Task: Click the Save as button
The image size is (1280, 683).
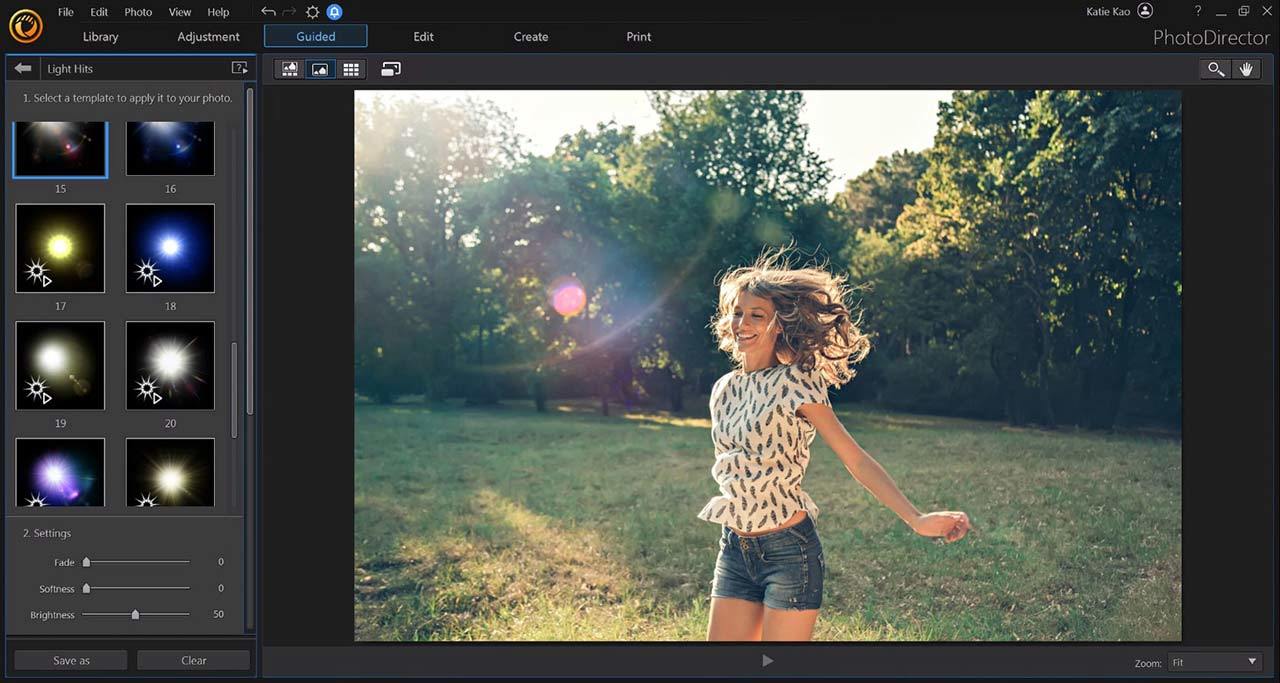Action: [71, 660]
